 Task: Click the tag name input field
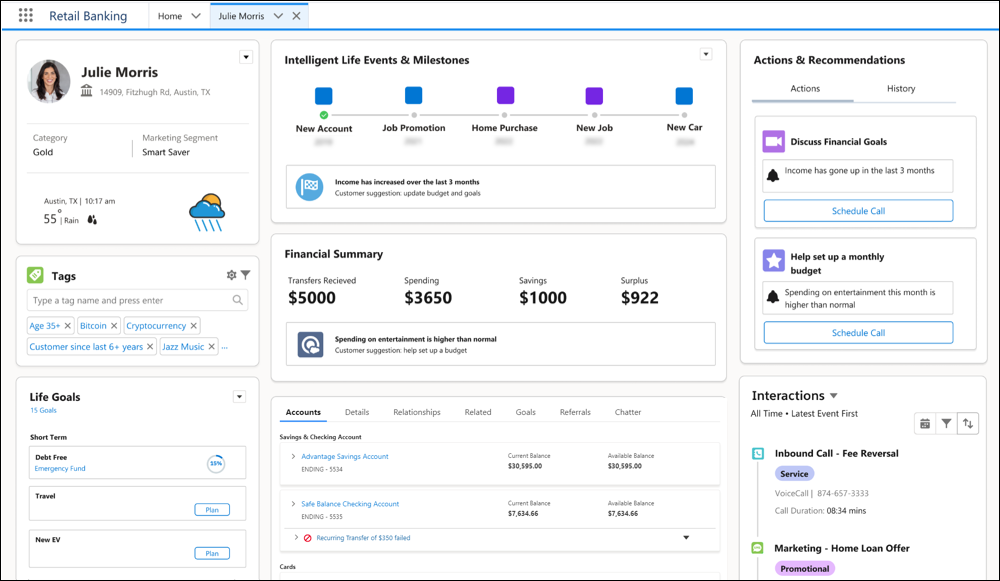(x=137, y=300)
